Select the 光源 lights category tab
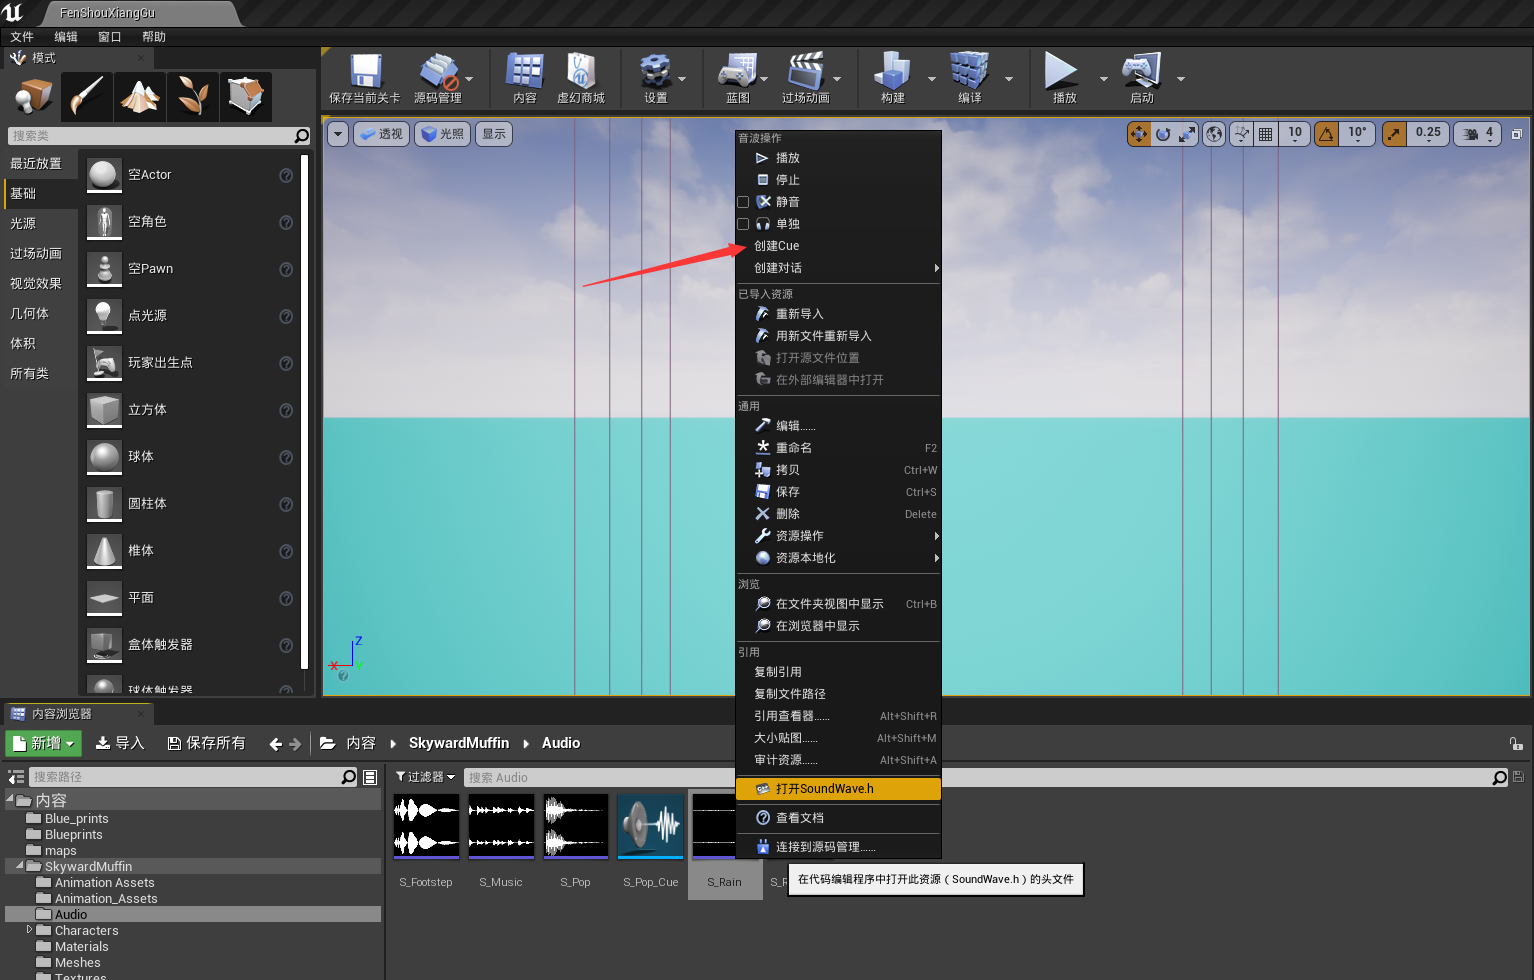The image size is (1534, 980). point(40,224)
